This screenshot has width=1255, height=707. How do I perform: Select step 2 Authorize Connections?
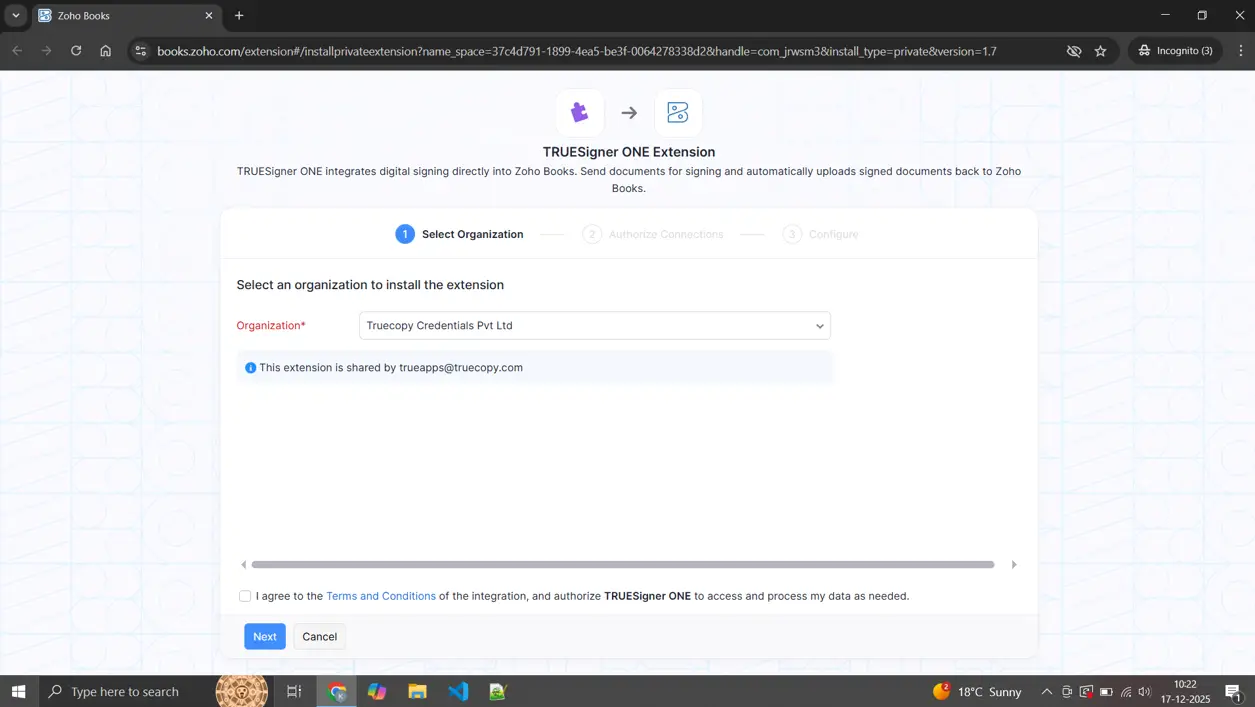tap(653, 234)
